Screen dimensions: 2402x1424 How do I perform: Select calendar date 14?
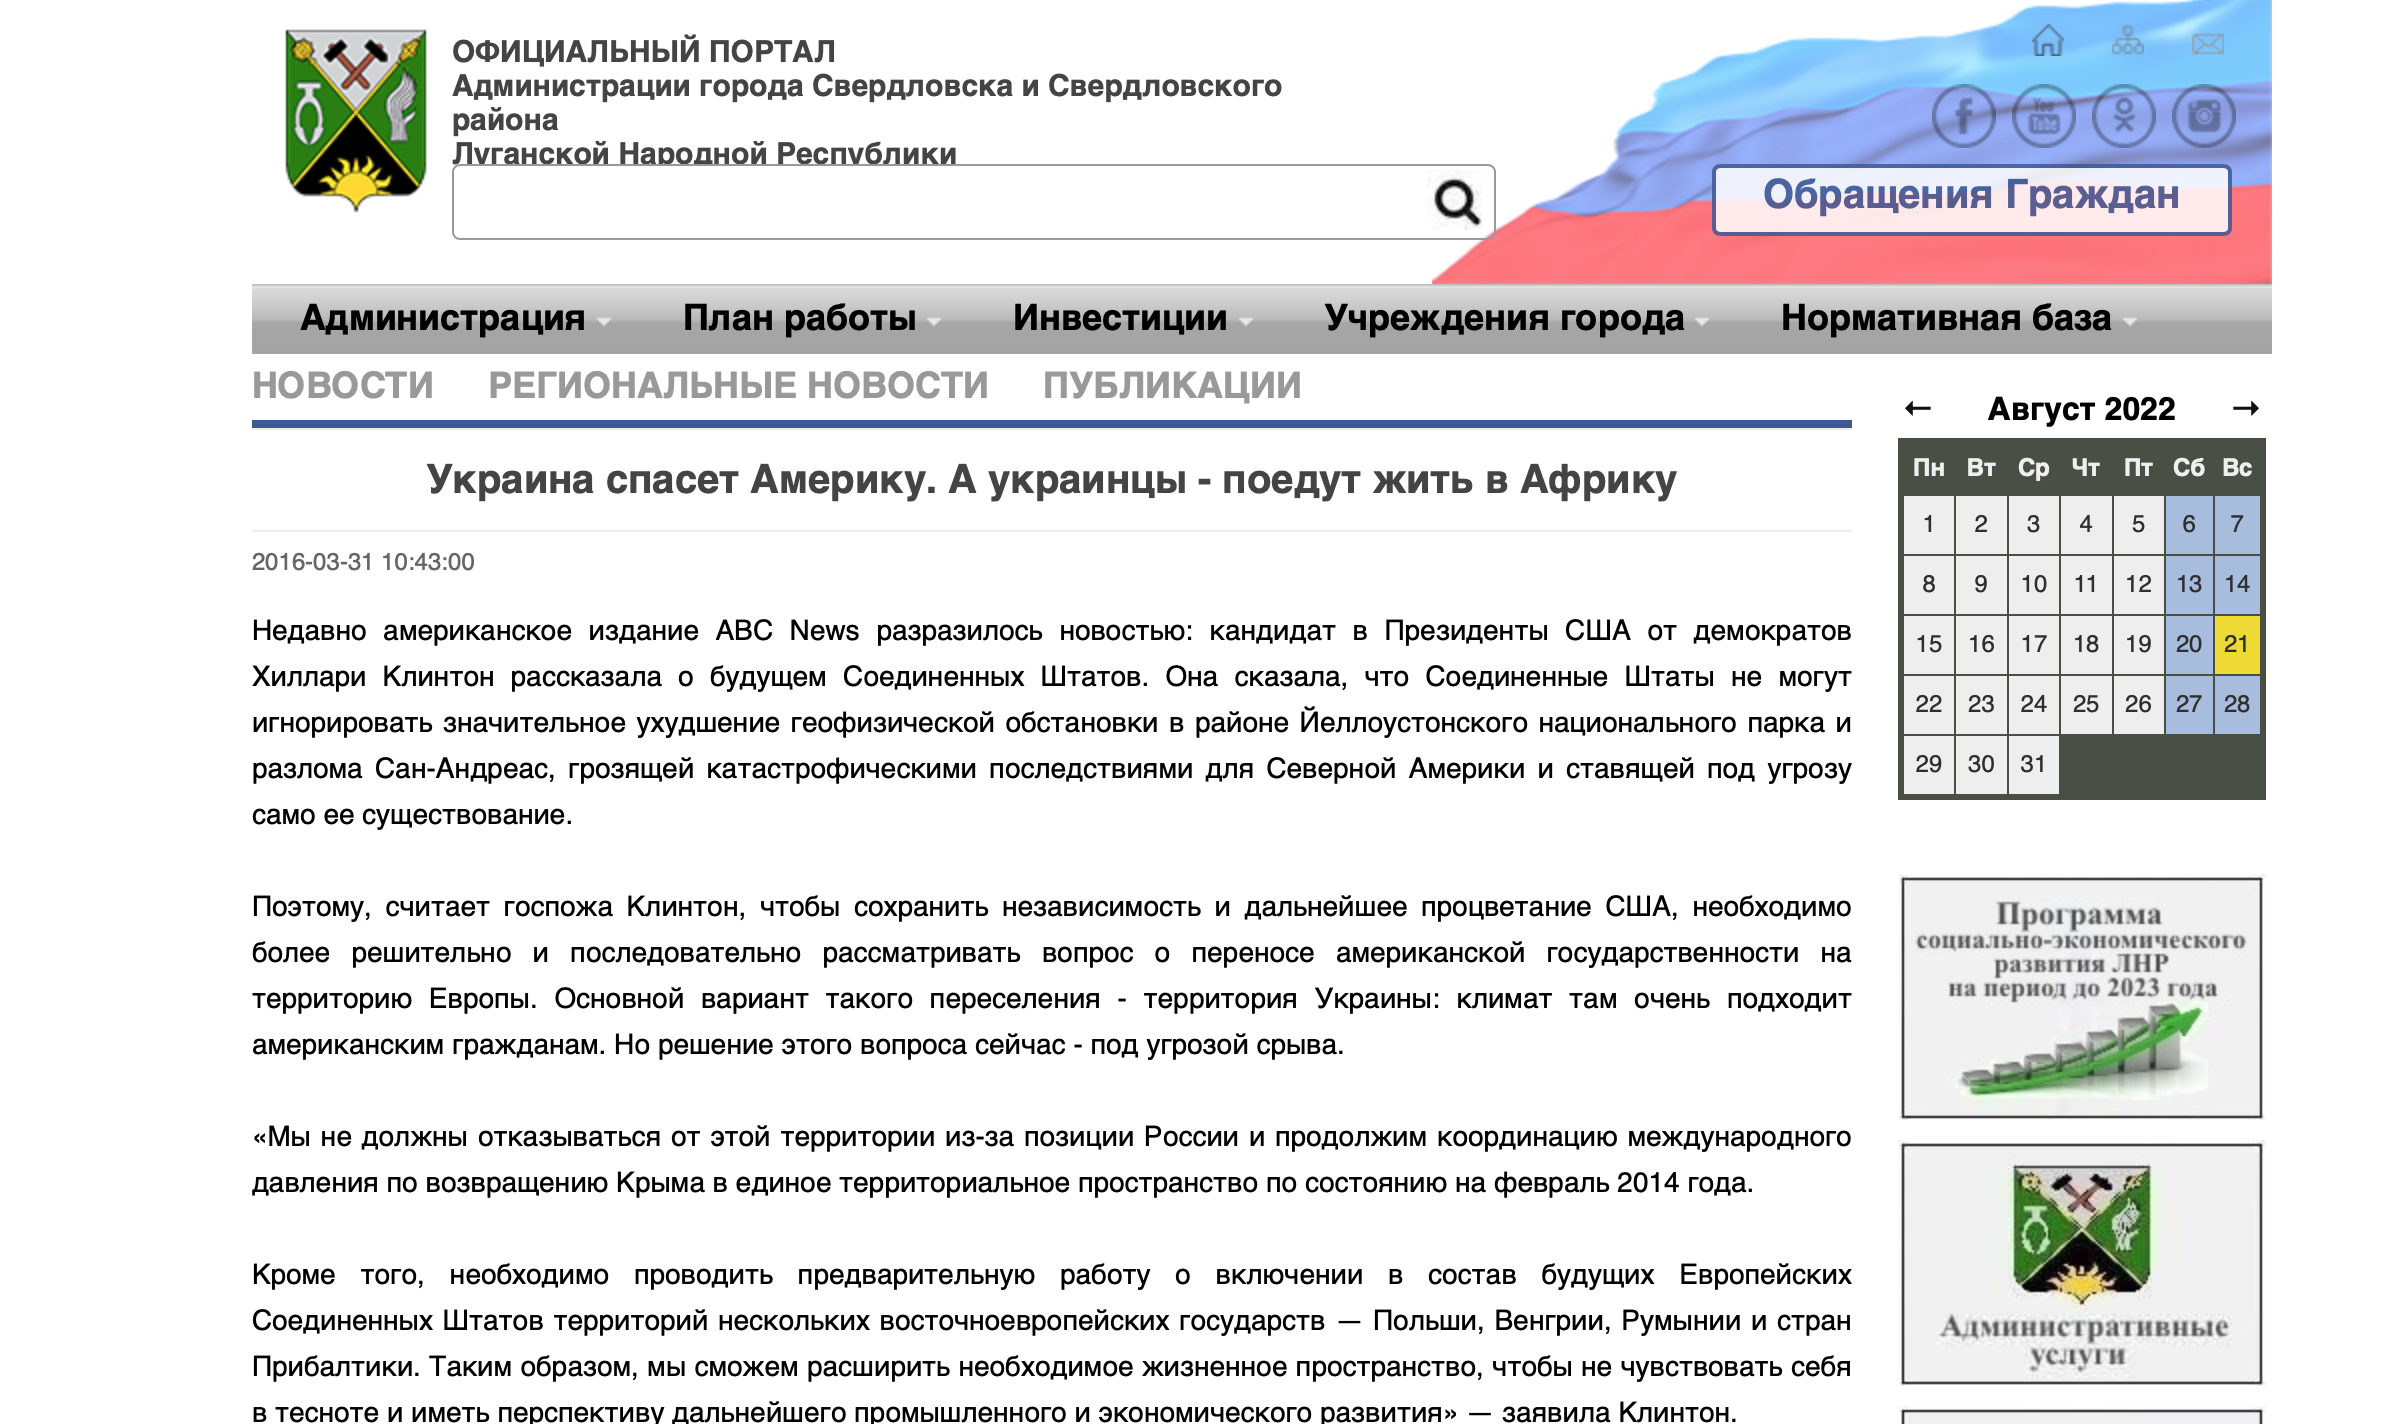click(2237, 584)
